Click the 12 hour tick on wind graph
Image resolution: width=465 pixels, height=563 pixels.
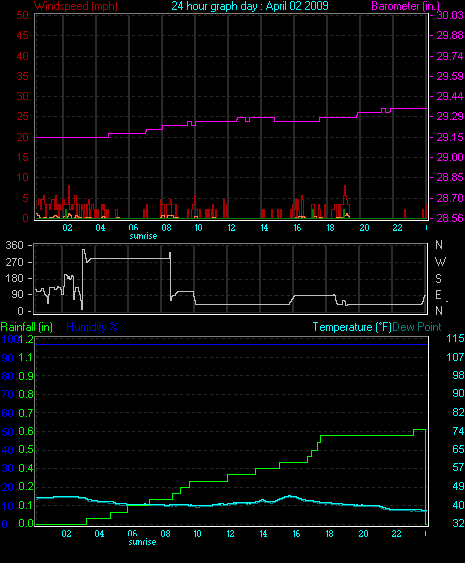[231, 228]
